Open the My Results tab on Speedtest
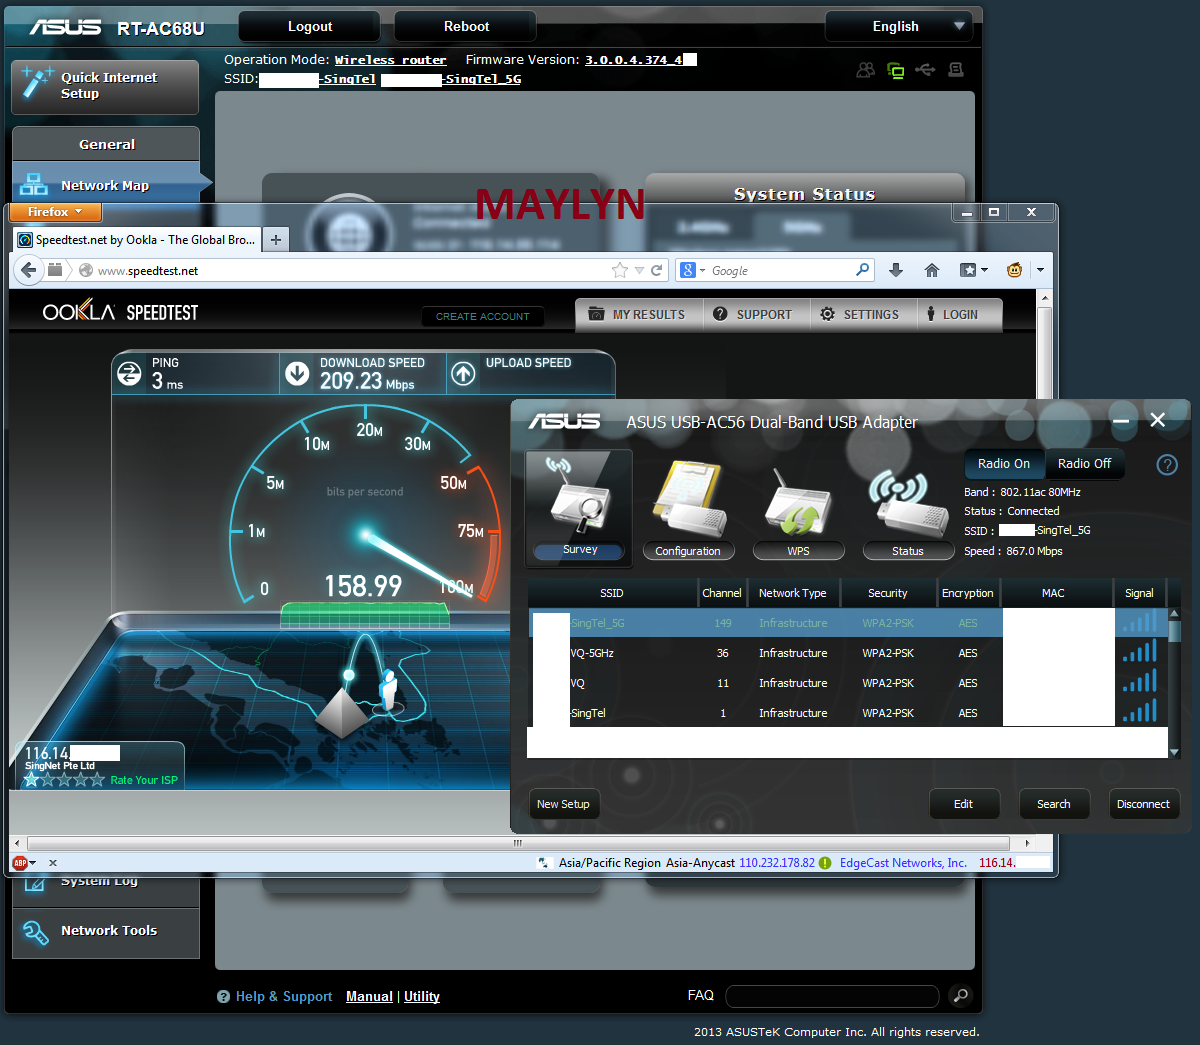 tap(637, 314)
